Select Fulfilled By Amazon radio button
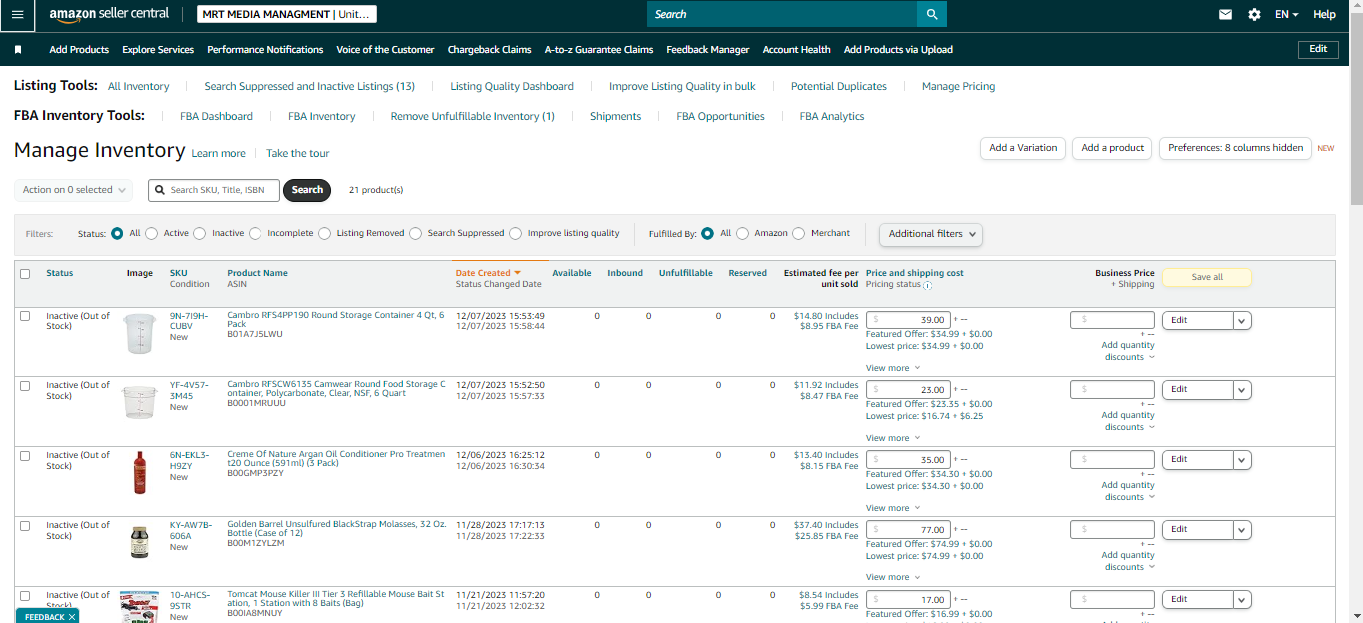The height and width of the screenshot is (623, 1363). coord(742,233)
